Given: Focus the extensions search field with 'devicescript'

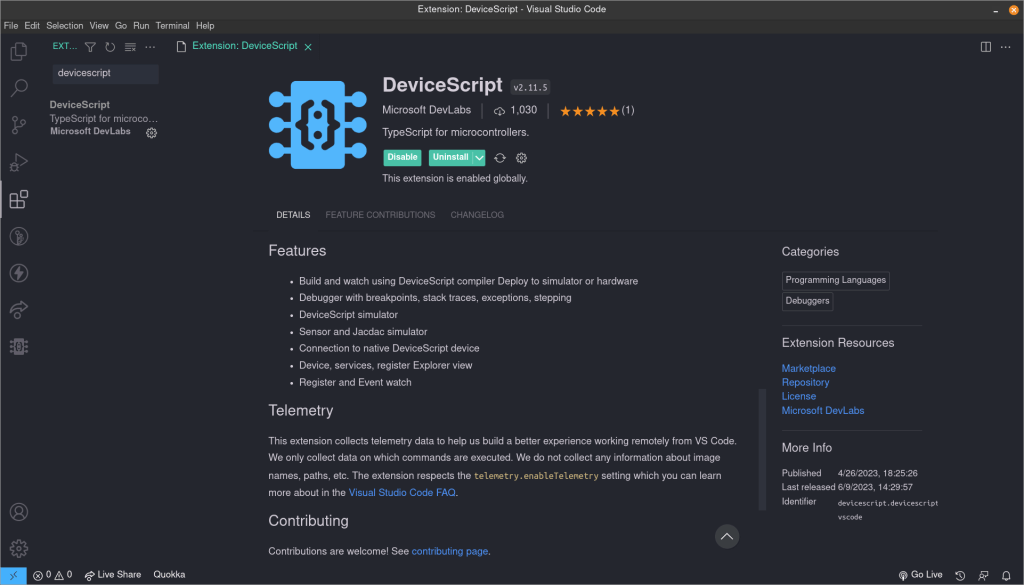Looking at the screenshot, I should (105, 73).
